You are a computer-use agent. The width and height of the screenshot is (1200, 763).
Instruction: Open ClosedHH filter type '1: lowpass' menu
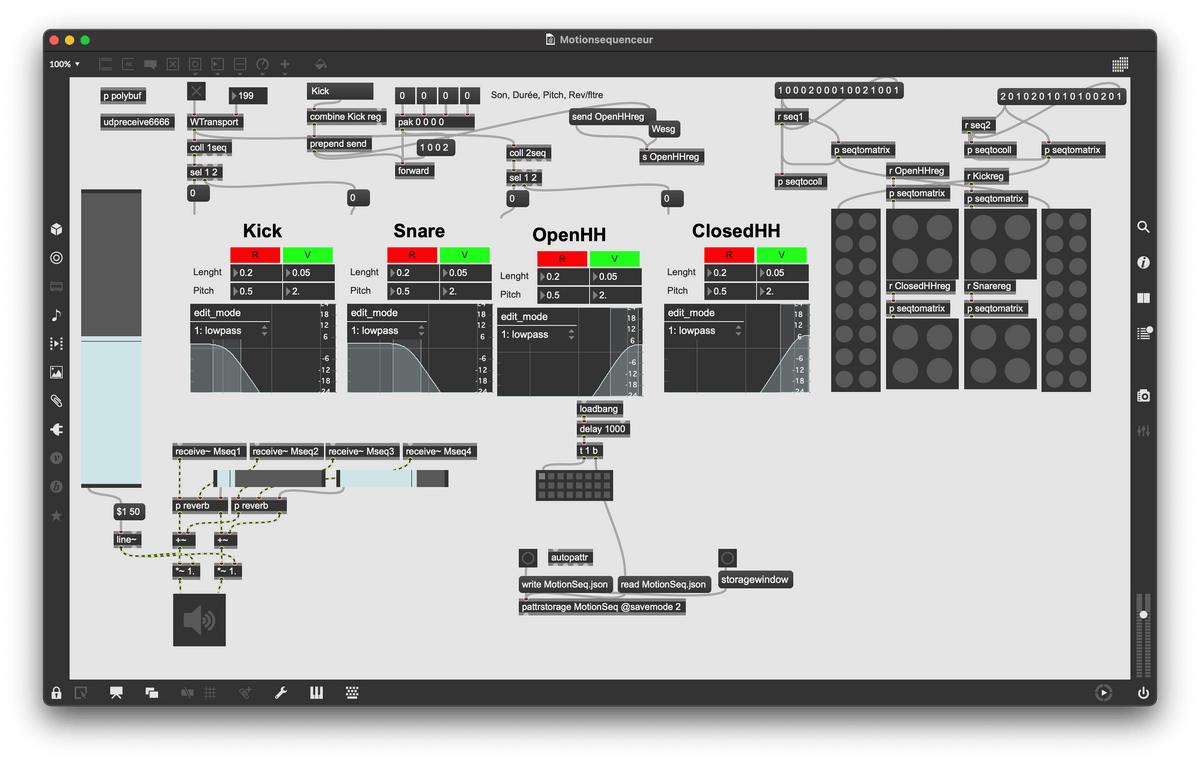pyautogui.click(x=704, y=331)
